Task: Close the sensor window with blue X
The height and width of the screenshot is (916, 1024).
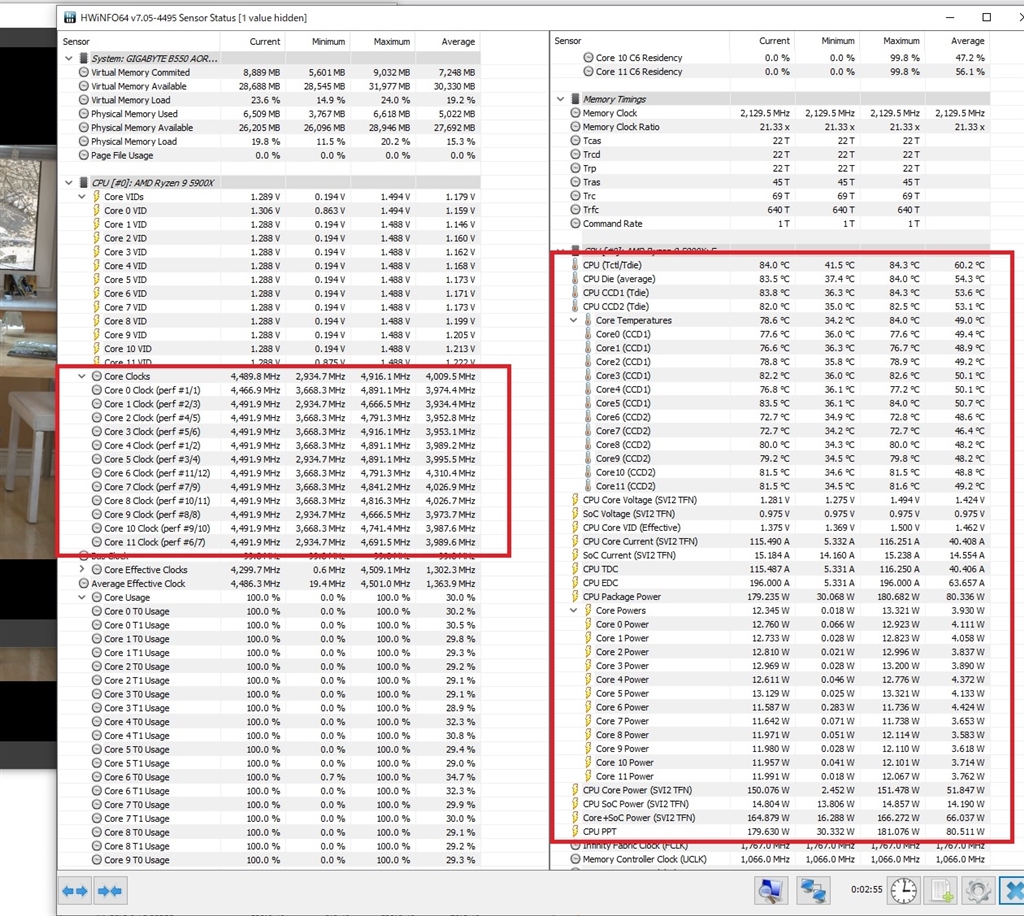Action: pos(1013,891)
